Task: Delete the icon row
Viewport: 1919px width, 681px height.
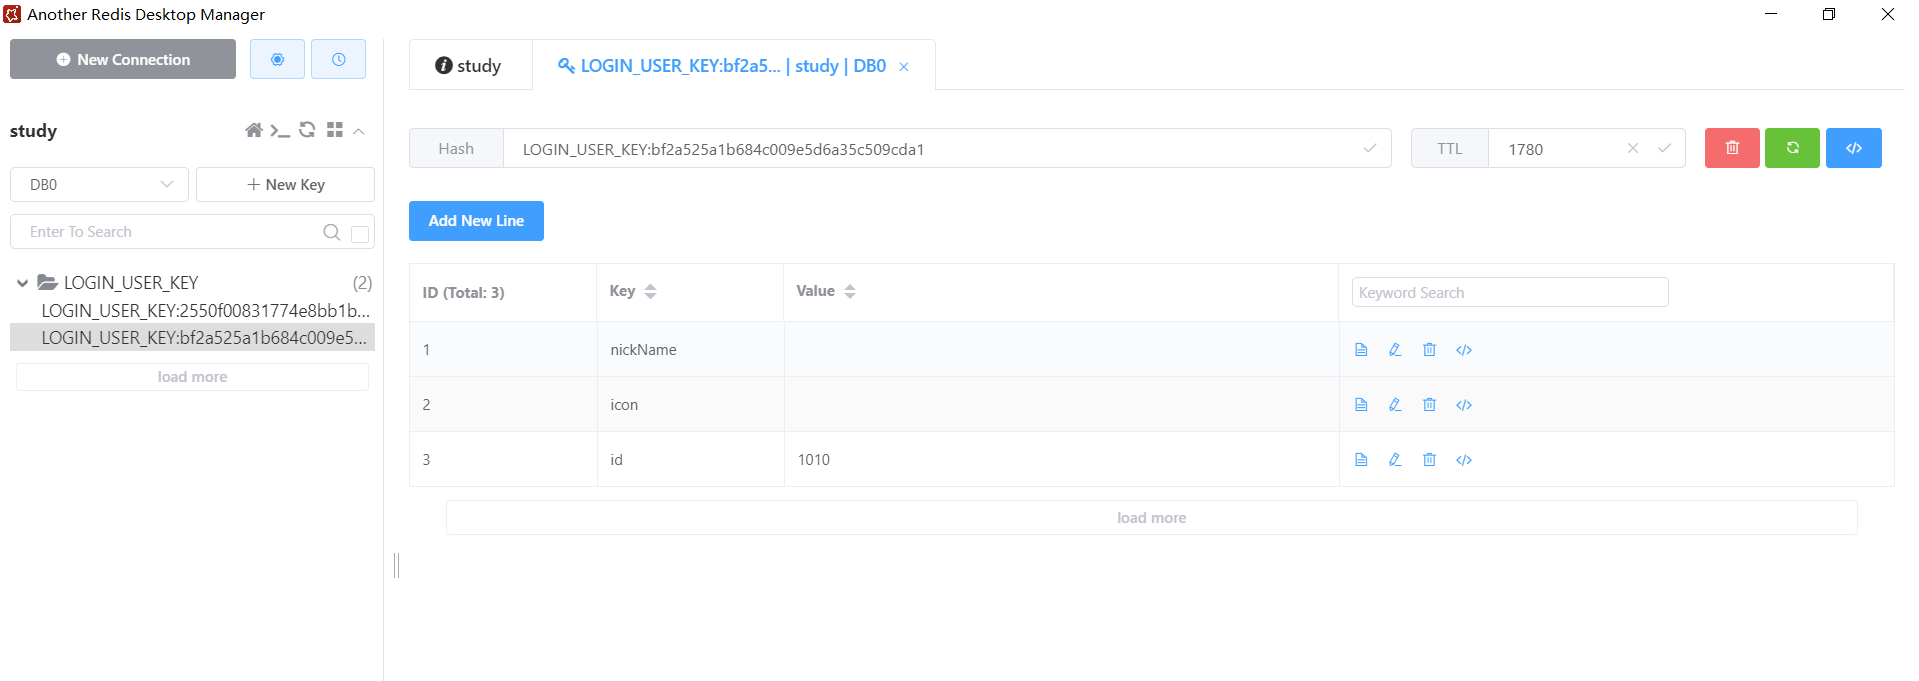Action: (1429, 405)
